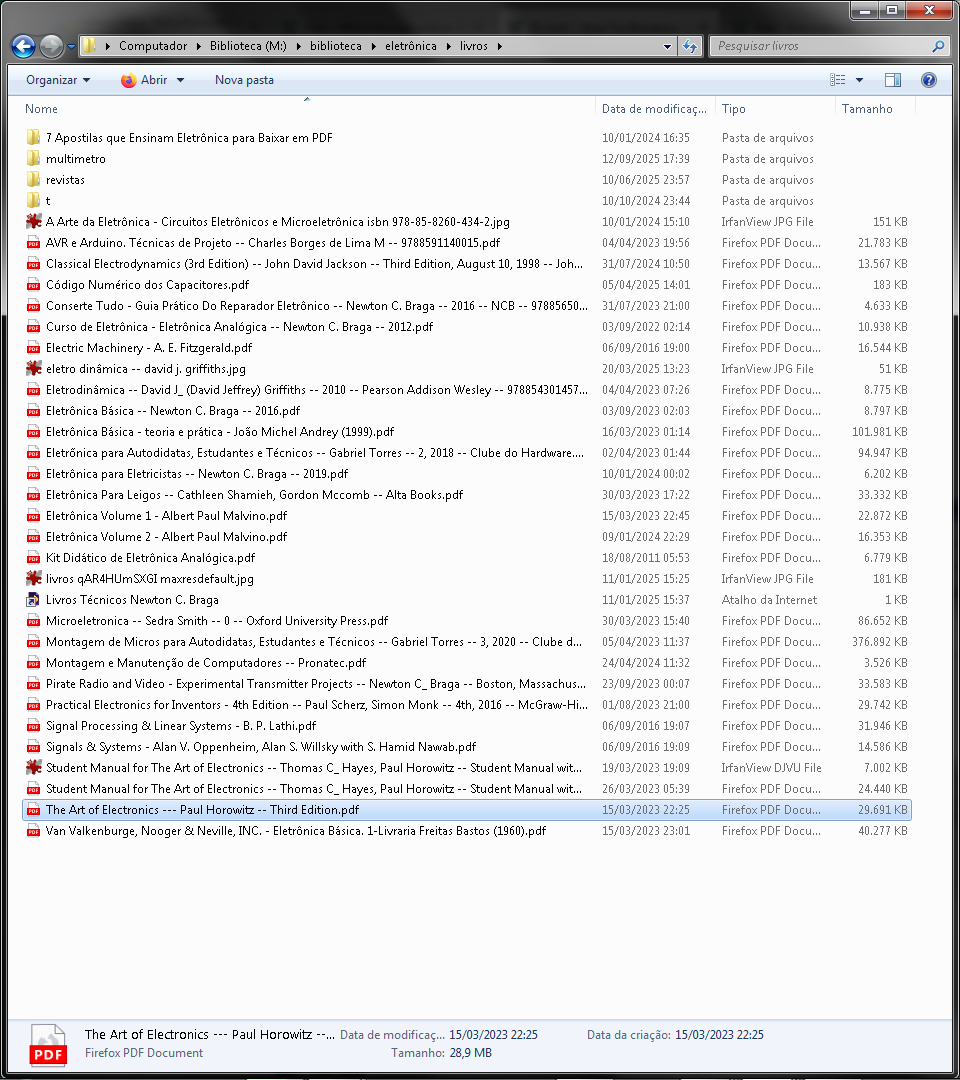Select Eletrônica para Autodidatas Gabriel Torres file
The image size is (960, 1080).
(x=315, y=453)
